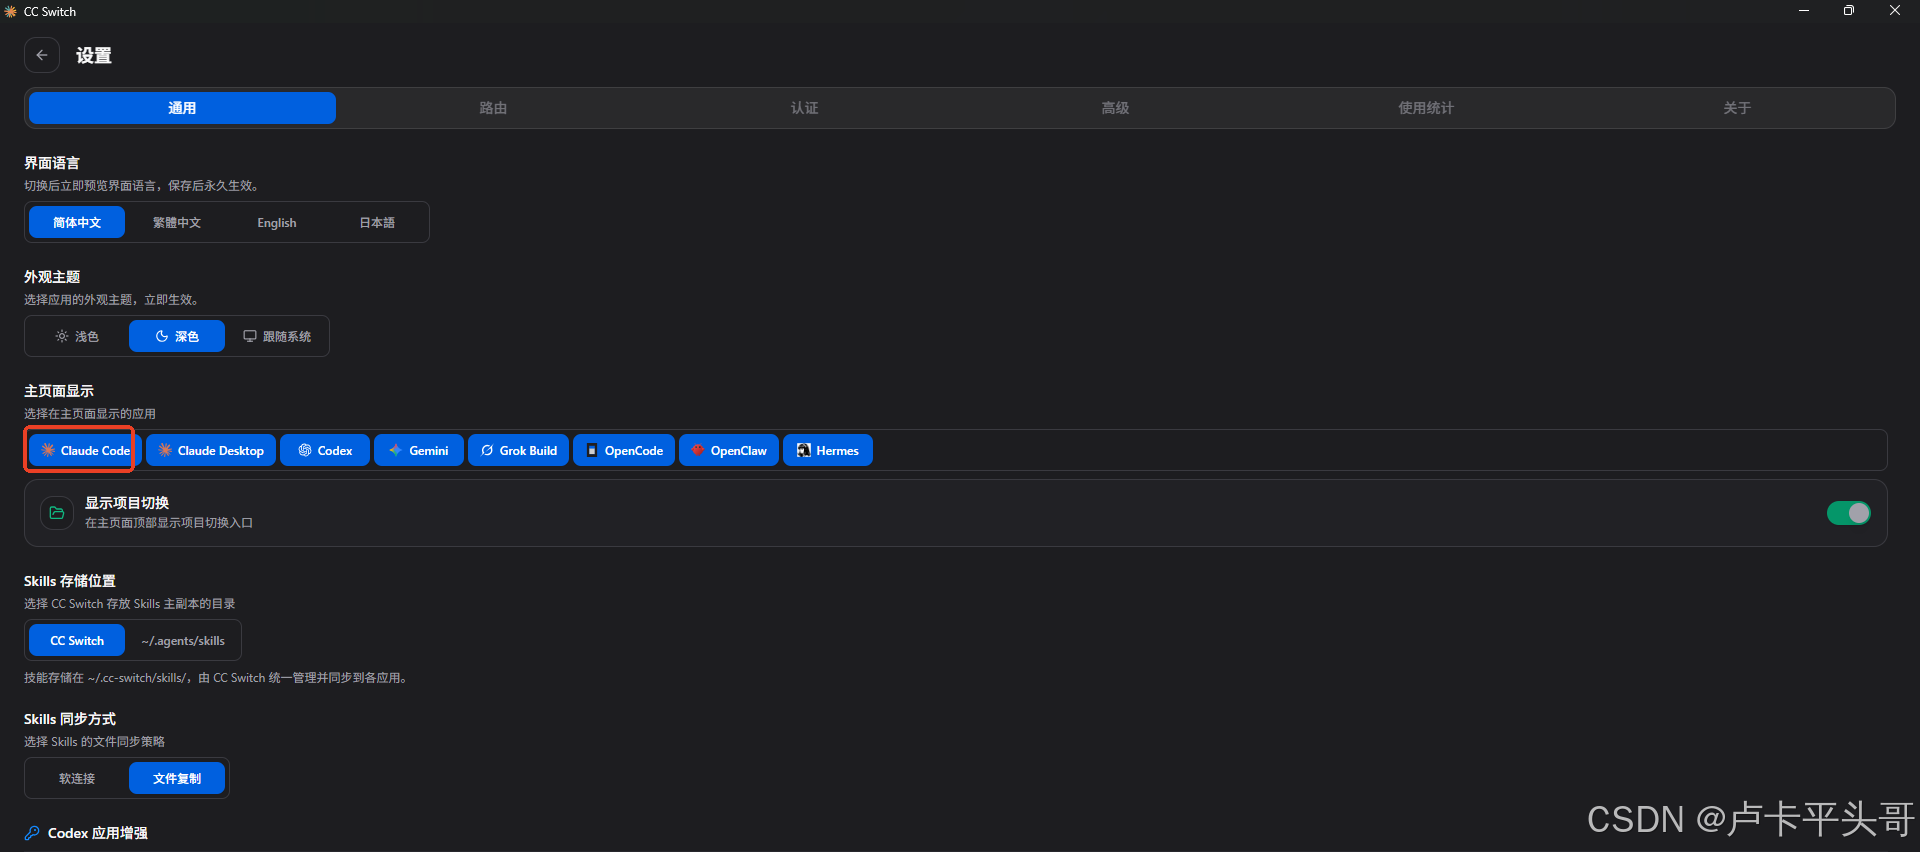Turn off the 显示项目切换 switch
This screenshot has height=852, width=1920.
tap(1848, 513)
